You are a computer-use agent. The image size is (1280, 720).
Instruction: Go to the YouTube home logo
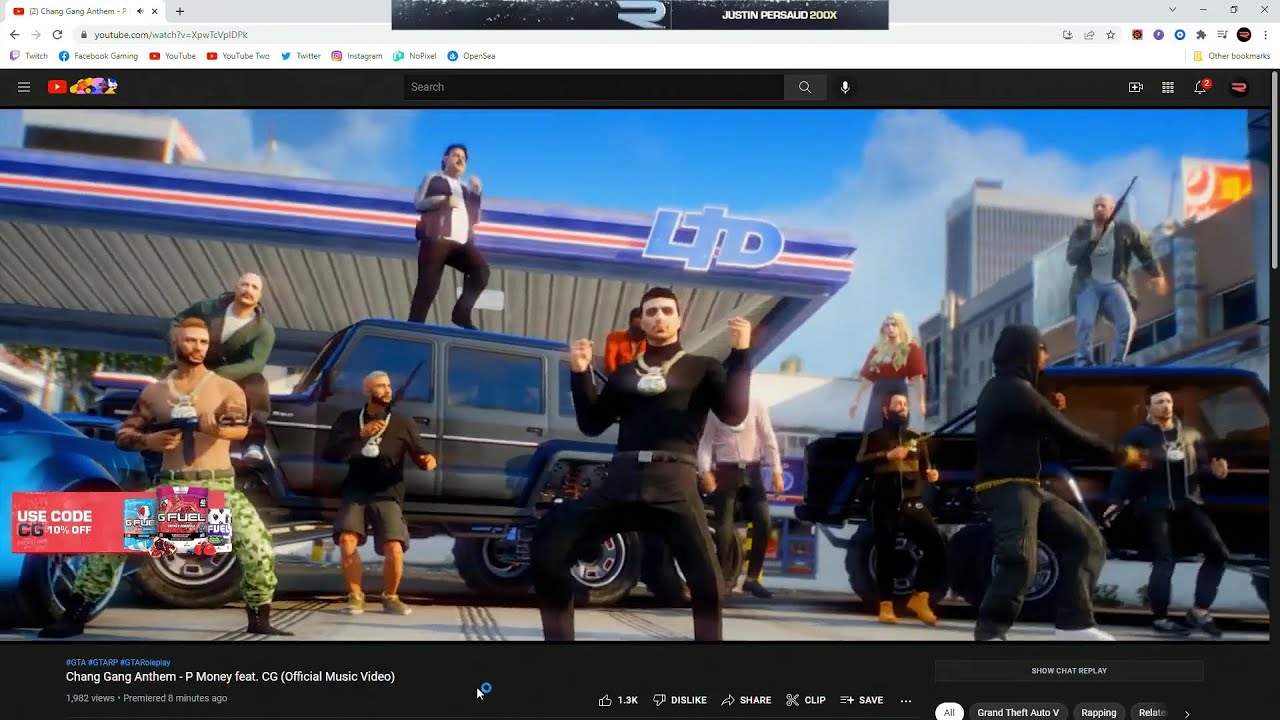coord(82,87)
